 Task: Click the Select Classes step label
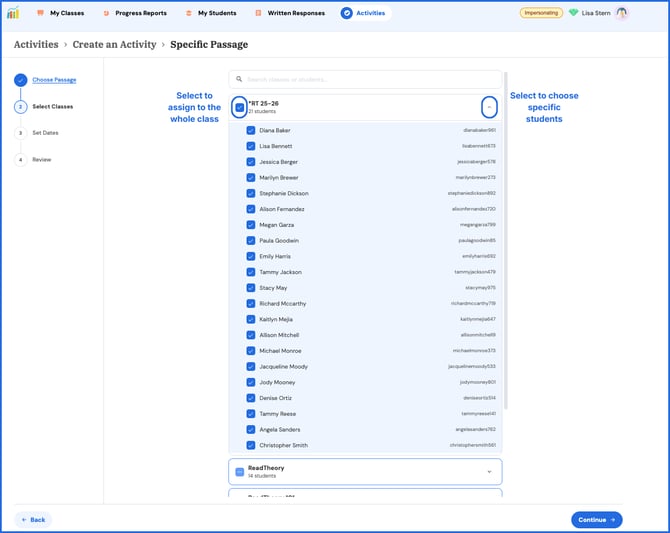click(x=53, y=106)
